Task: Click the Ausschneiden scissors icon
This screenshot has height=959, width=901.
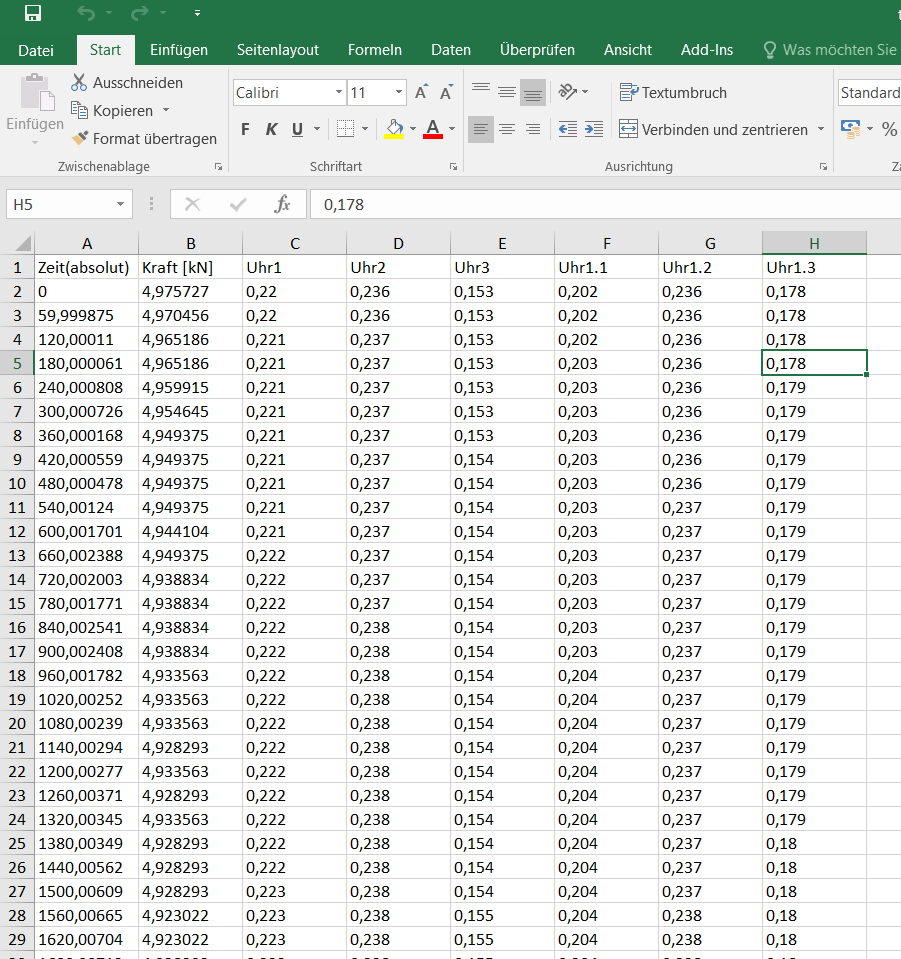Action: [80, 83]
